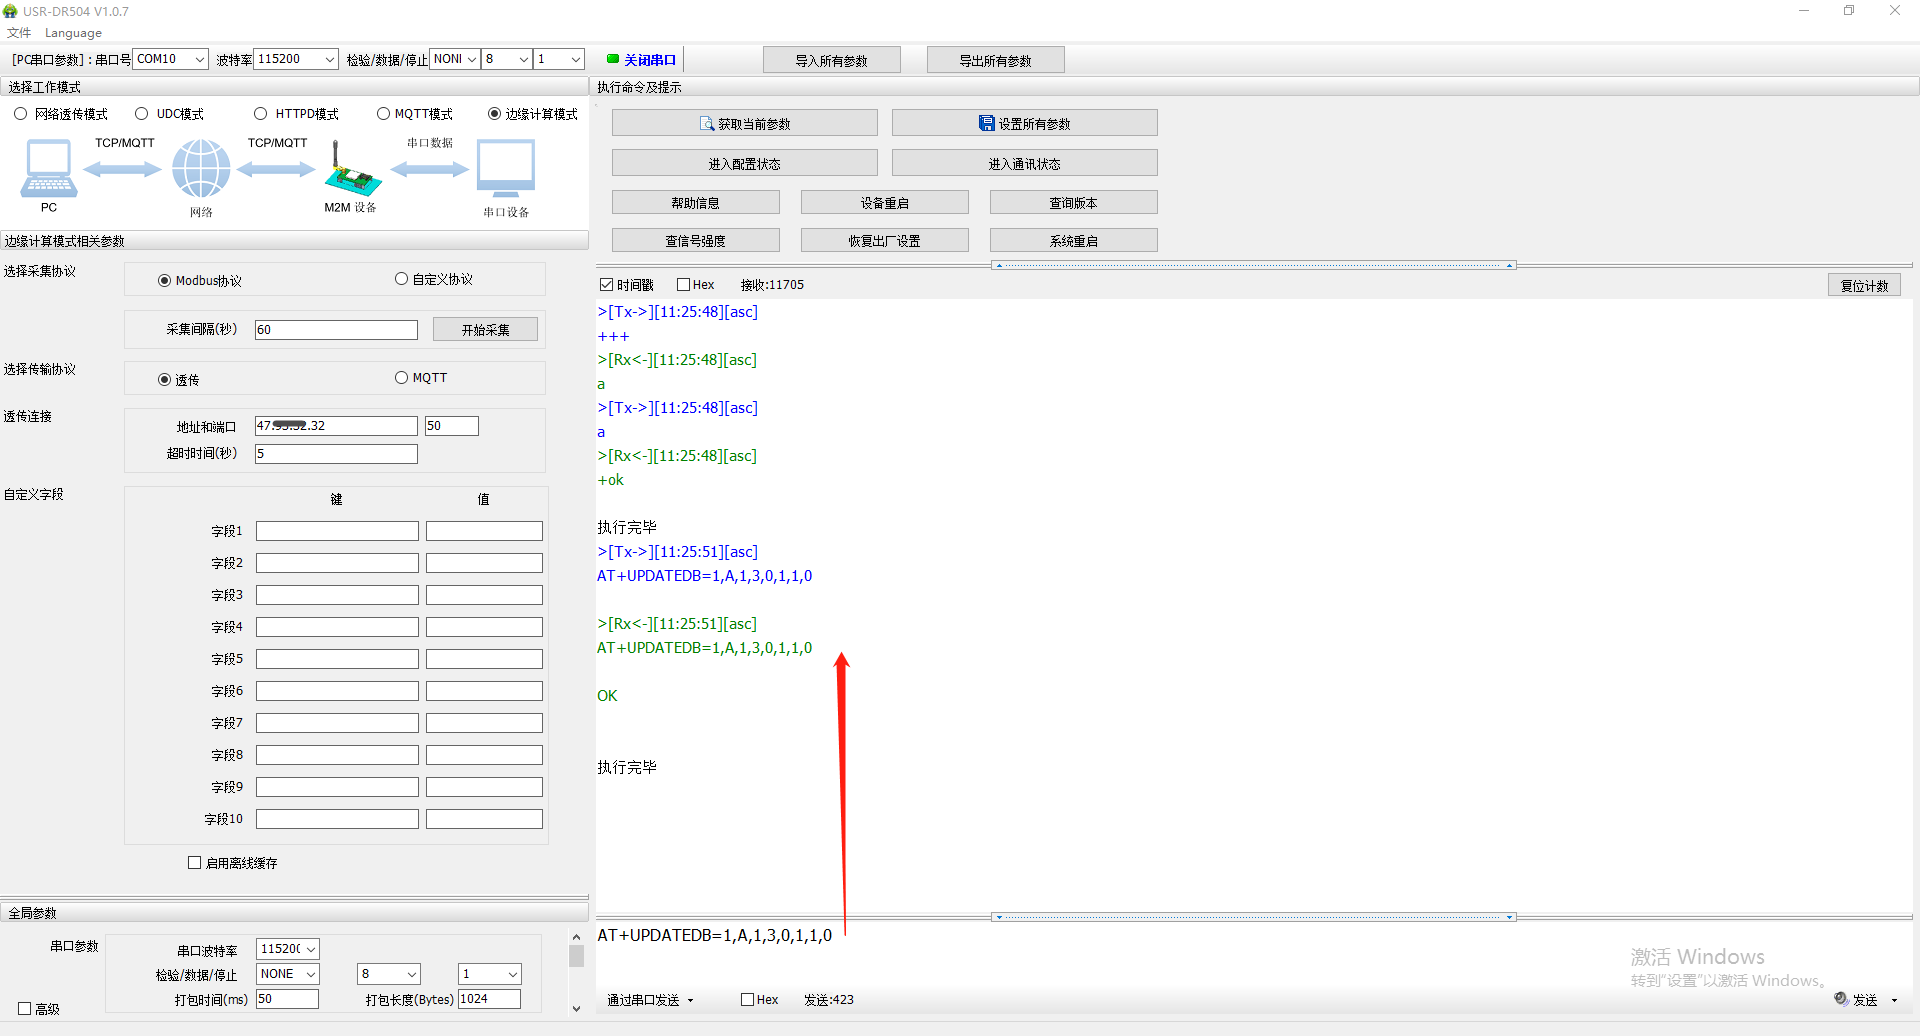Select the MQTT模式 work mode radio button

[384, 114]
